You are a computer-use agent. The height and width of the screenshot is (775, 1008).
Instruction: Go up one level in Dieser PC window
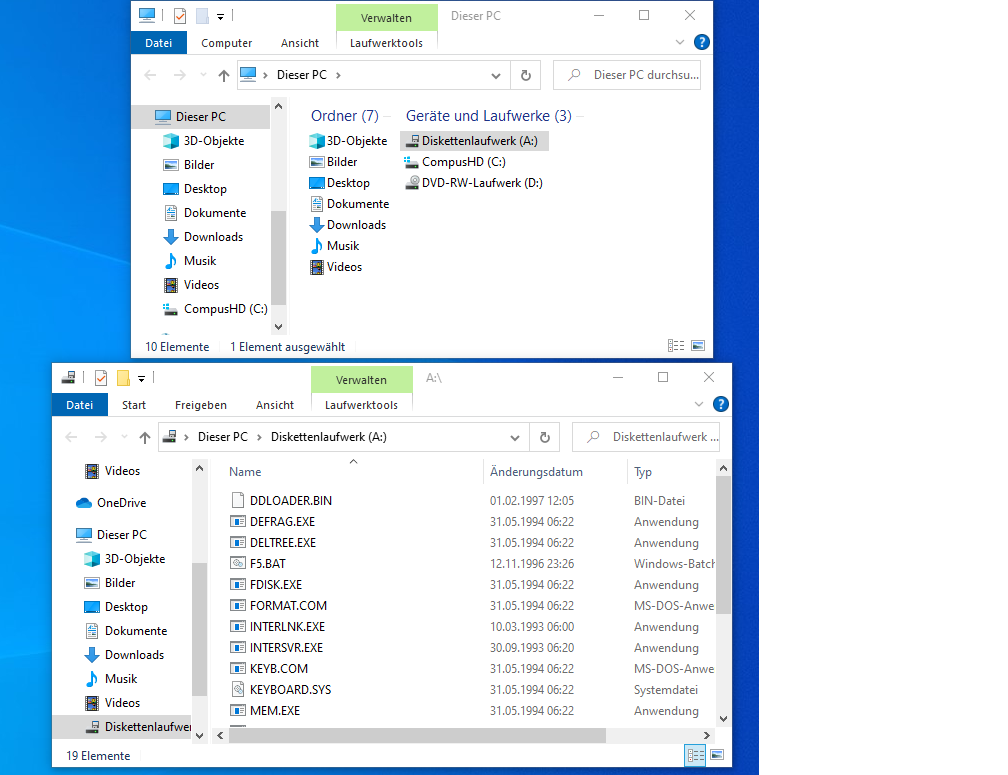[x=223, y=76]
